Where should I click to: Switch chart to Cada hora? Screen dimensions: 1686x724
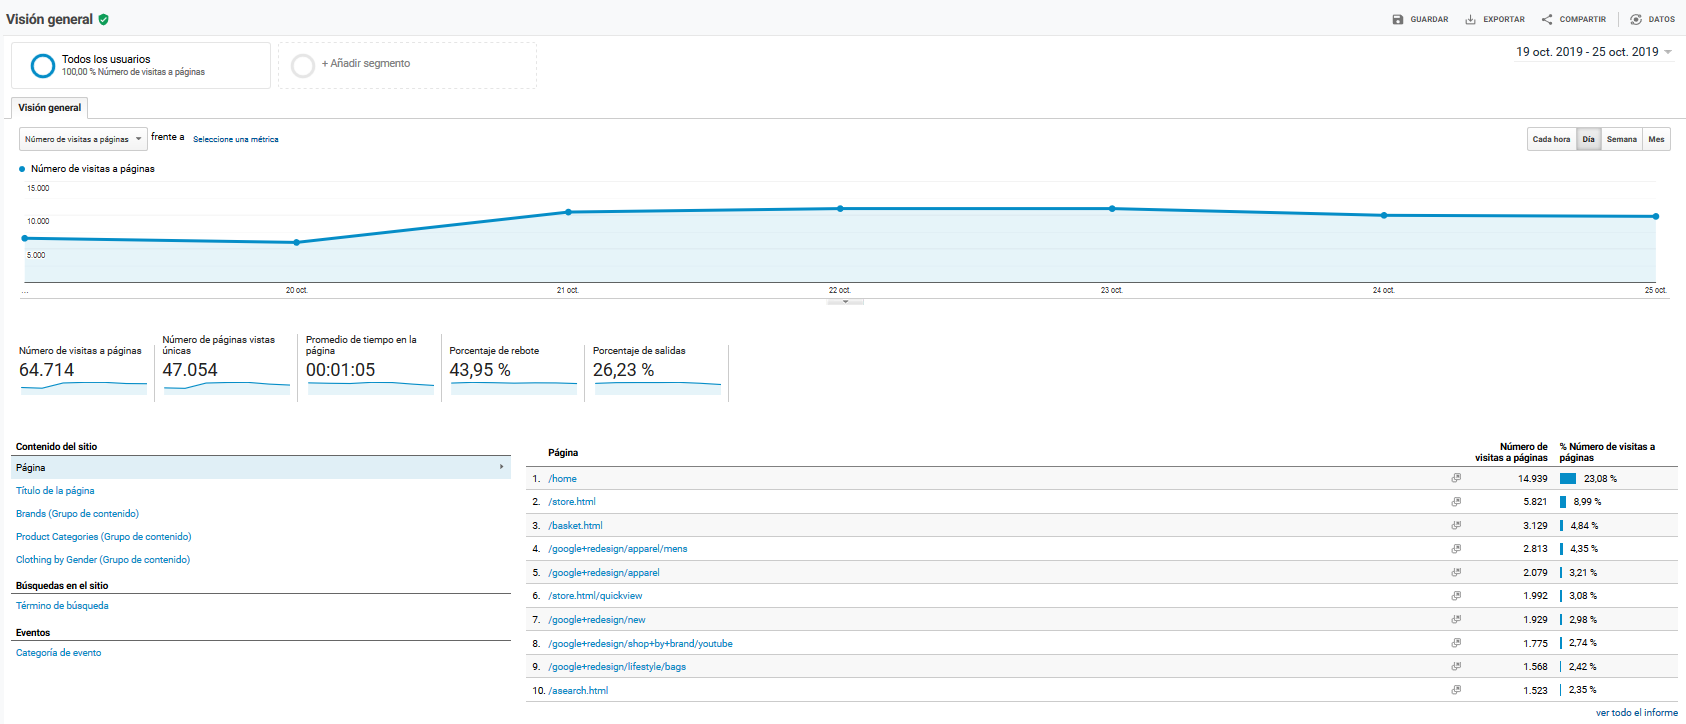pos(1552,139)
